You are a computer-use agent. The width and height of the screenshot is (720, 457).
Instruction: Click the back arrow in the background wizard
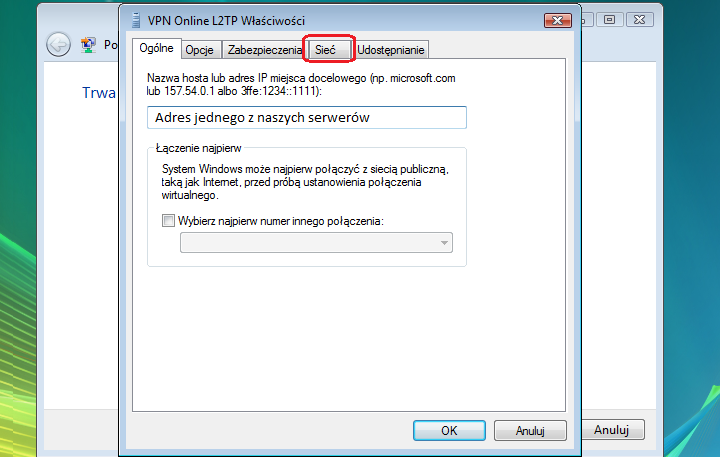coord(58,45)
